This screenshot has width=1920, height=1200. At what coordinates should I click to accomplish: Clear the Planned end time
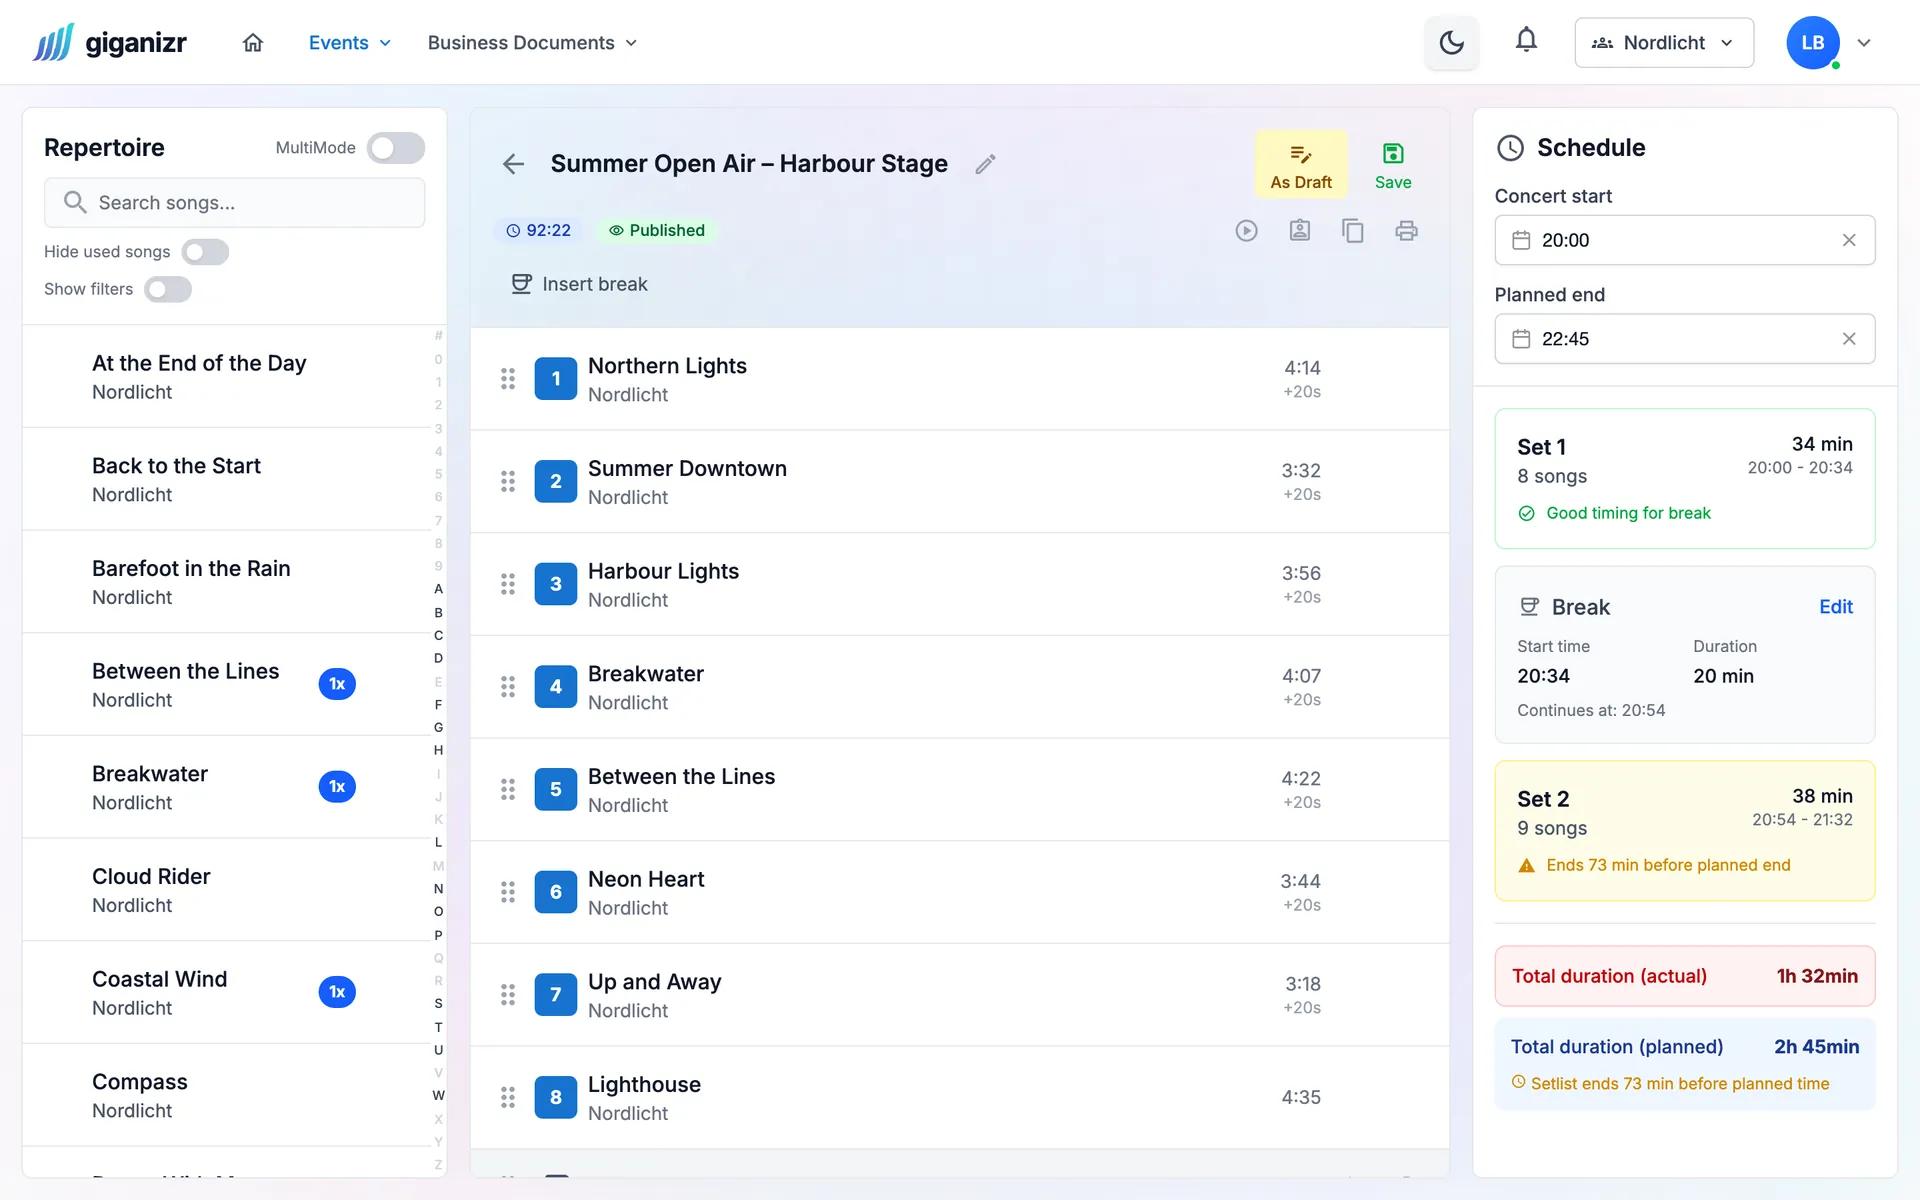point(1849,339)
